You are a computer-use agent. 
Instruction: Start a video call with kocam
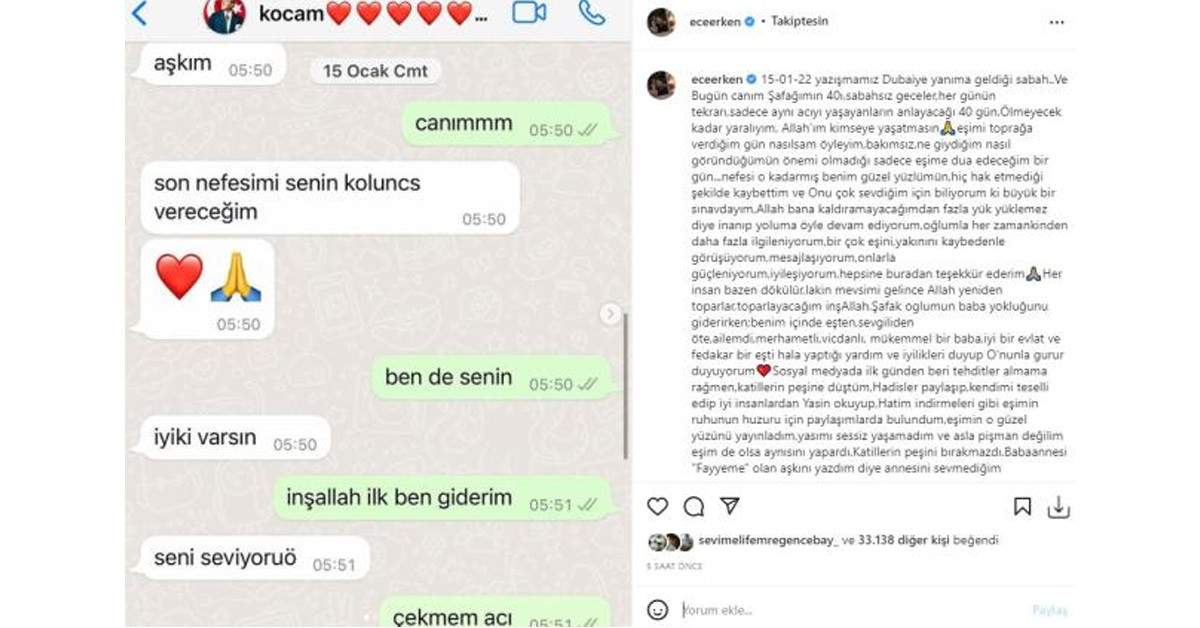pos(529,13)
